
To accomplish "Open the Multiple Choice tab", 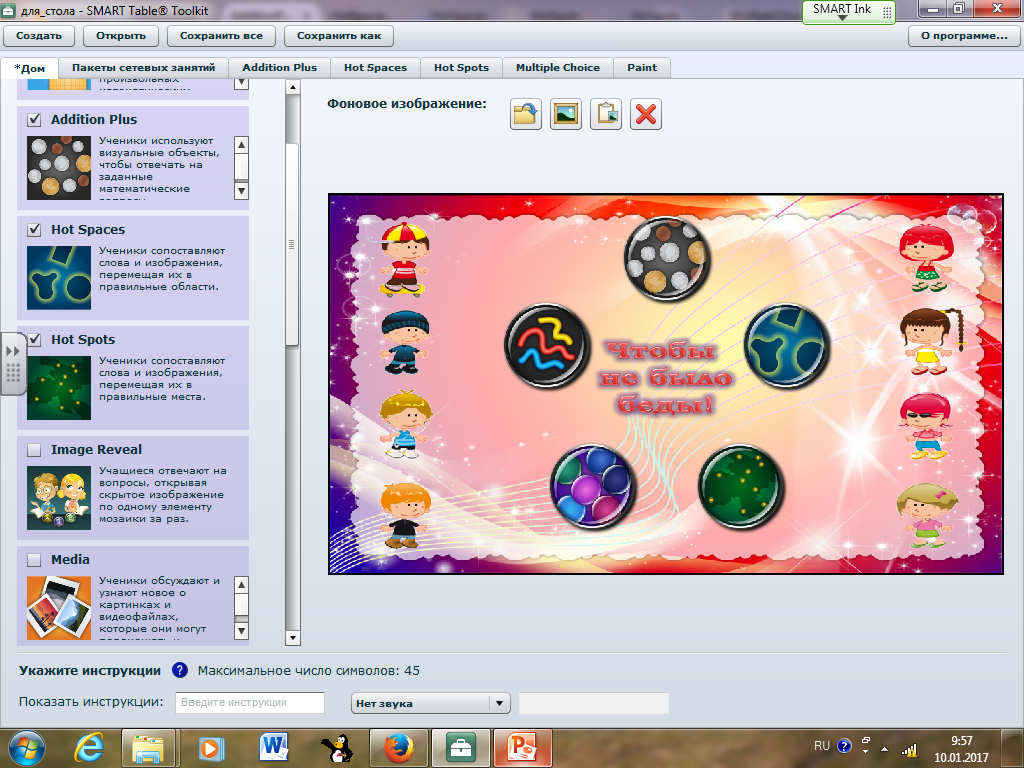I will point(557,67).
